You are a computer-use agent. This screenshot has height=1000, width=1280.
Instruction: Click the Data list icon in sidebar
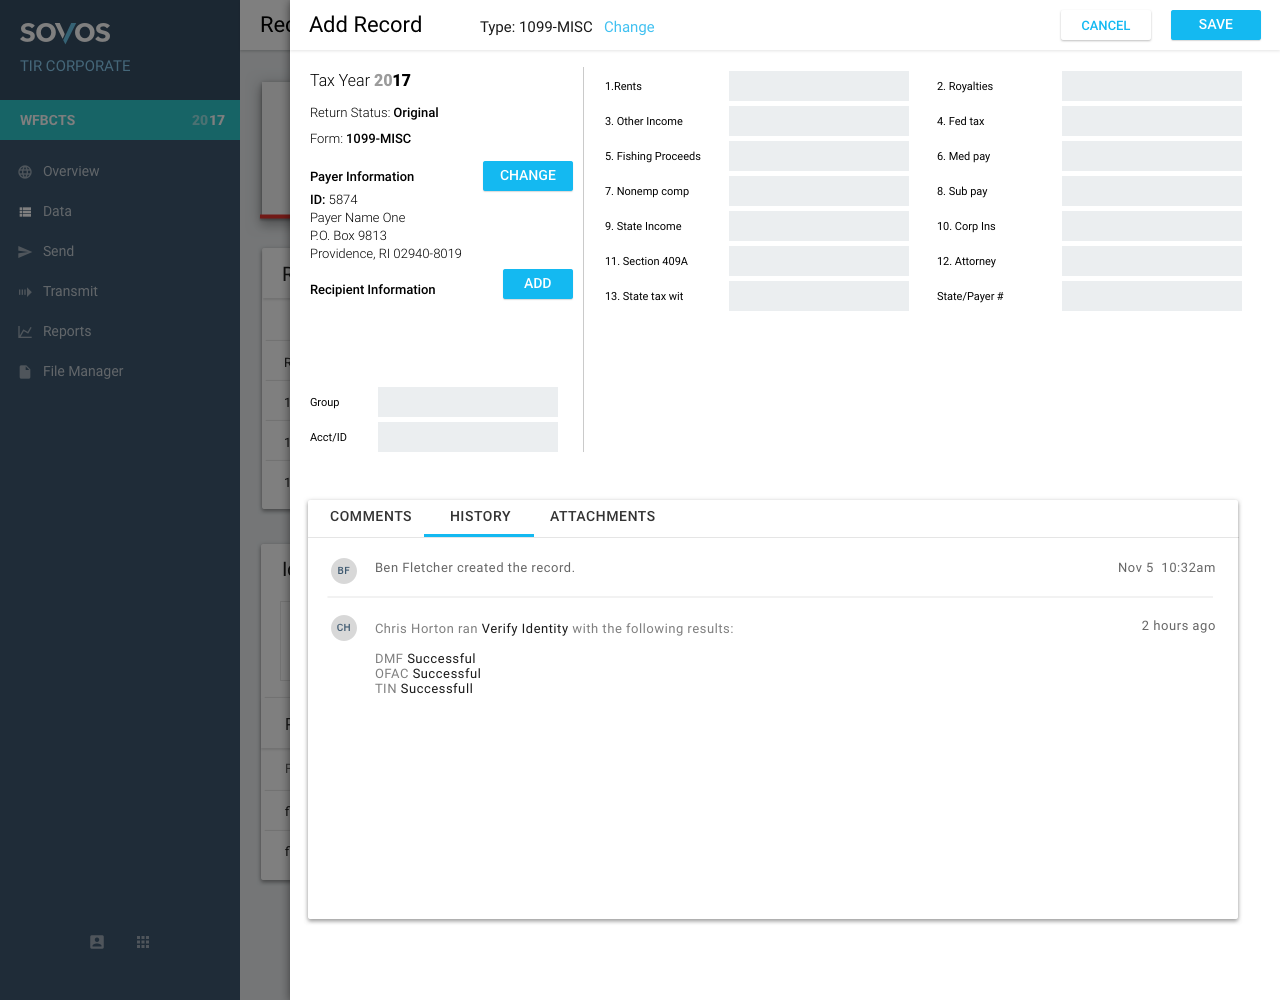pyautogui.click(x=25, y=212)
